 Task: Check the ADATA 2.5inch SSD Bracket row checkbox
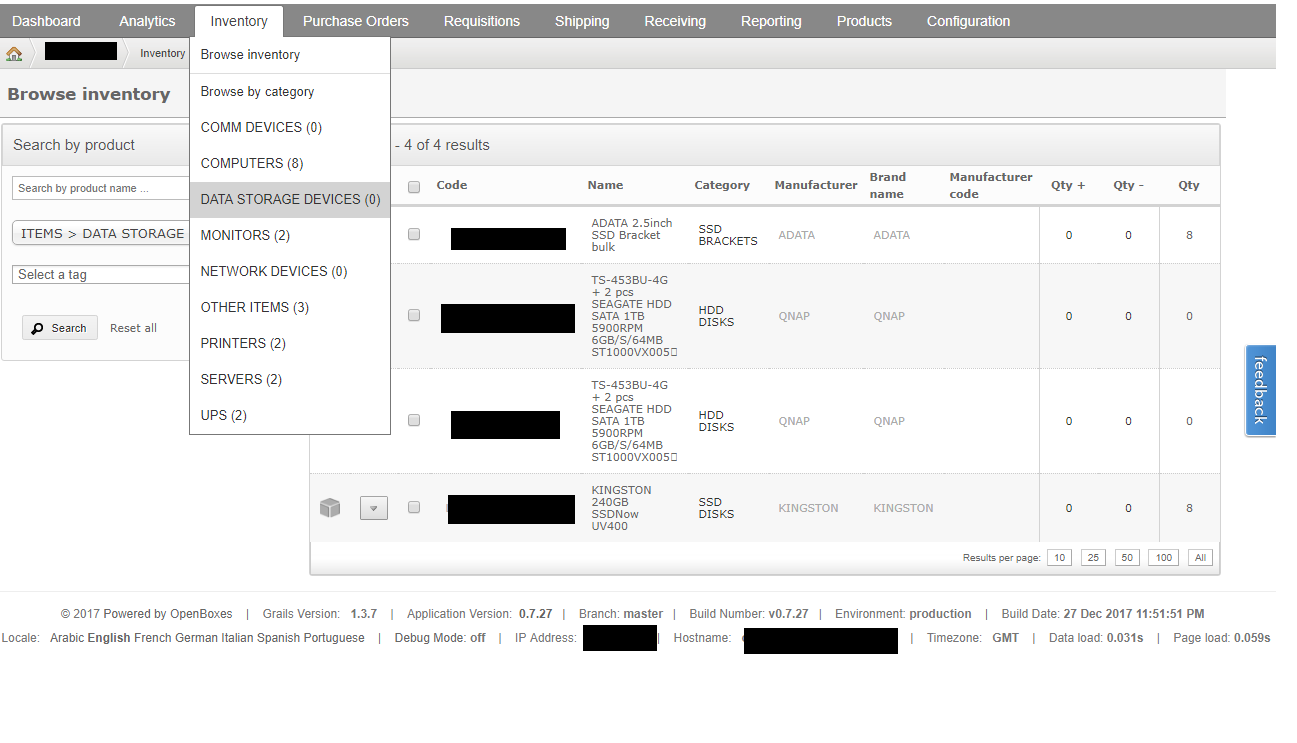click(414, 234)
